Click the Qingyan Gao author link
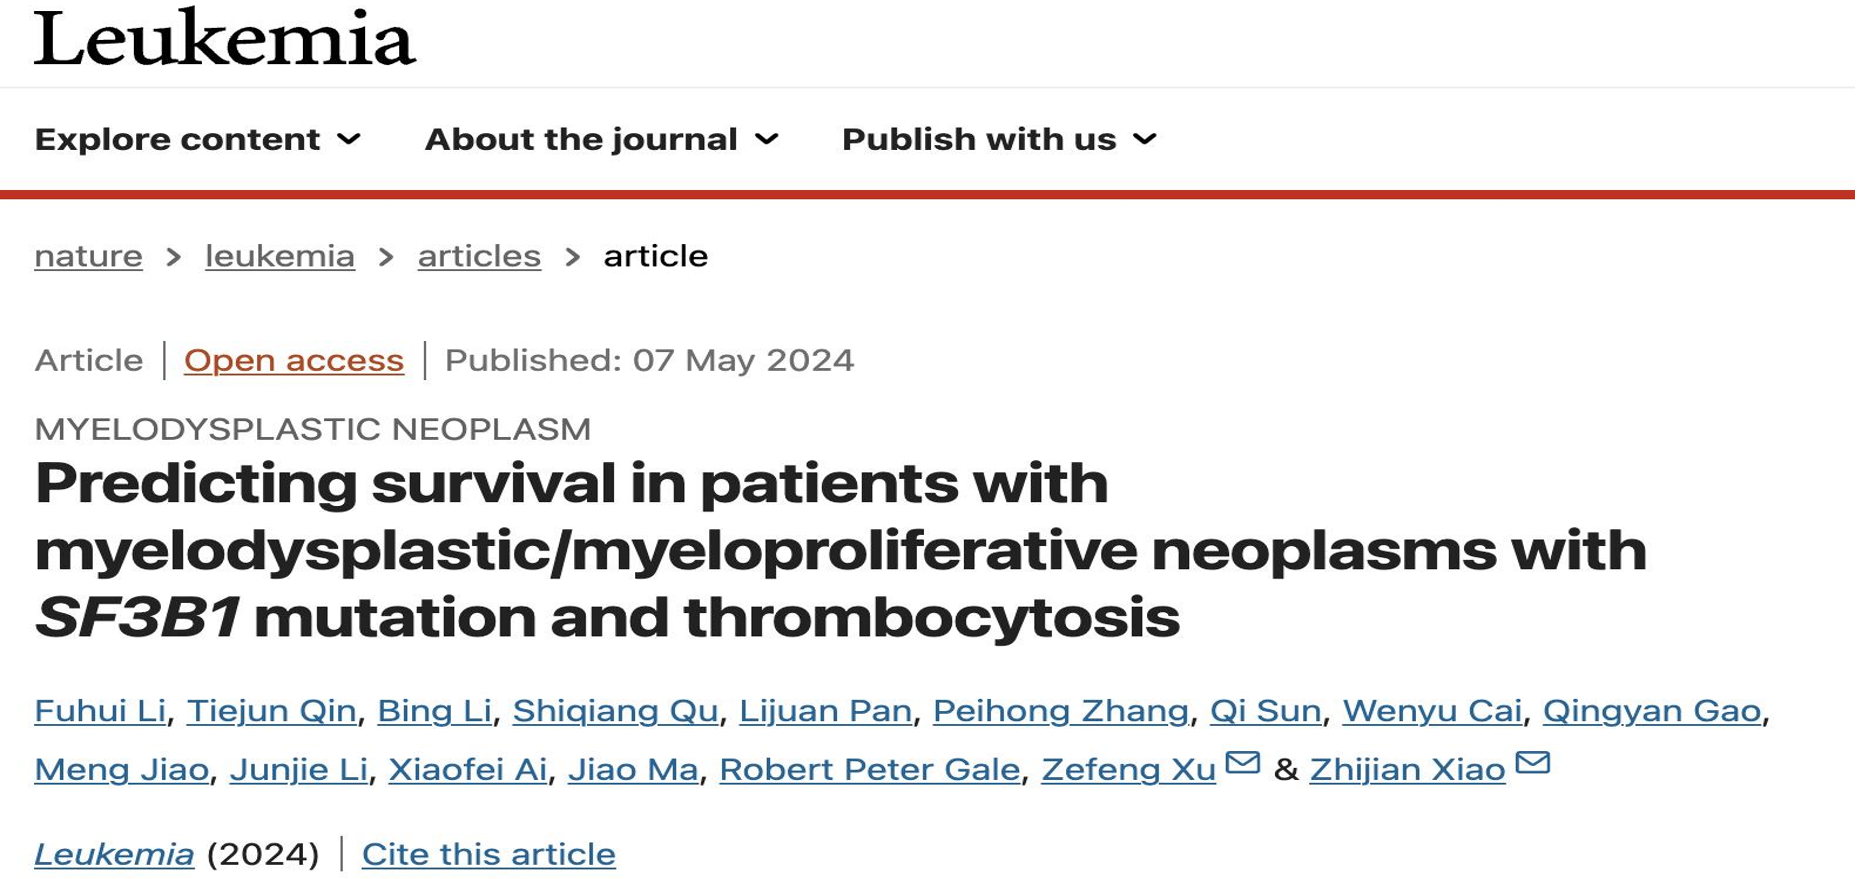Viewport: 1857px width, 879px height. (x=1652, y=711)
